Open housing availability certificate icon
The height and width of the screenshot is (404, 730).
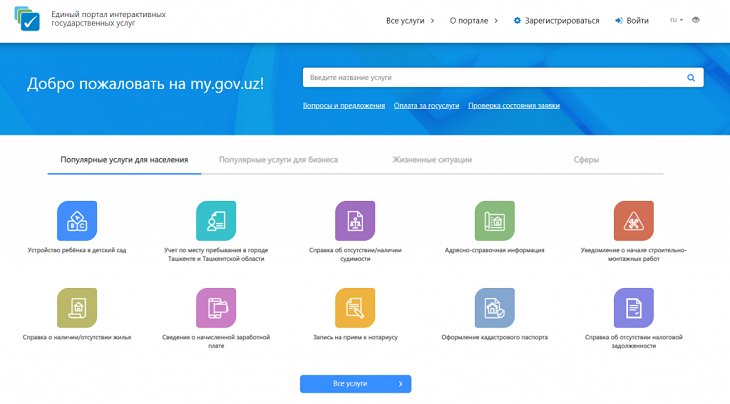[77, 308]
